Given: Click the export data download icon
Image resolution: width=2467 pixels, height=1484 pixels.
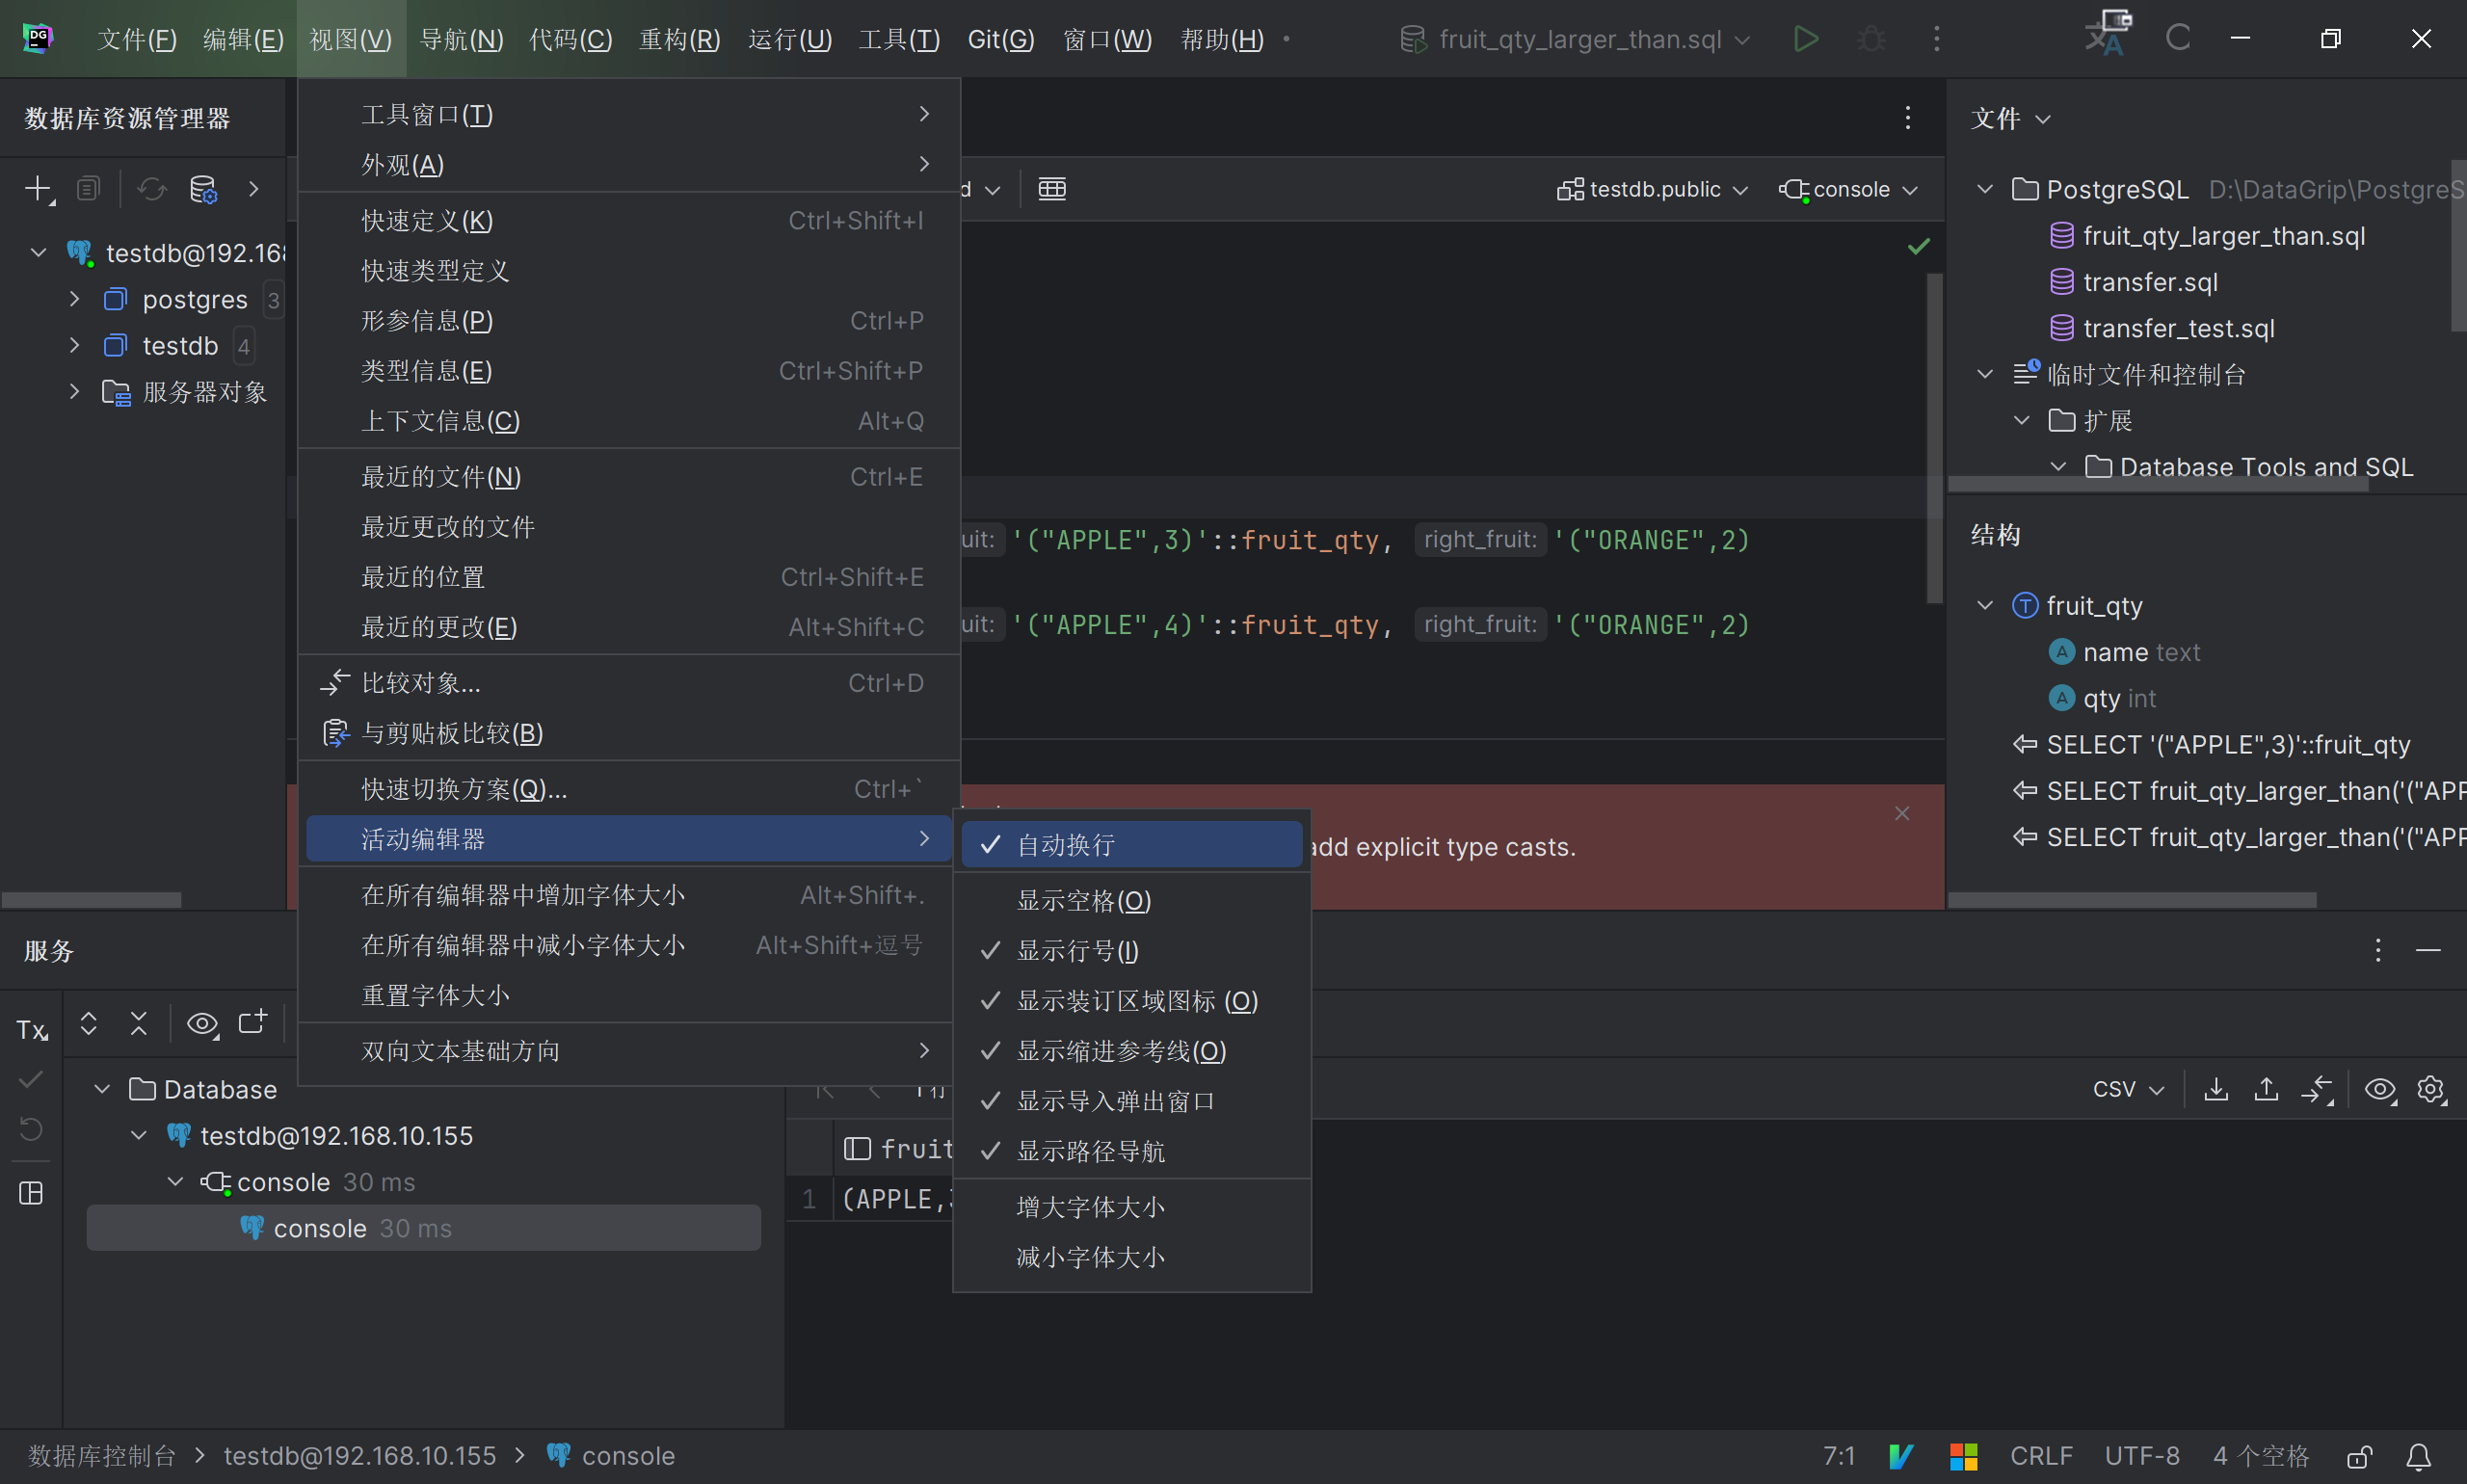Looking at the screenshot, I should coord(2216,1089).
